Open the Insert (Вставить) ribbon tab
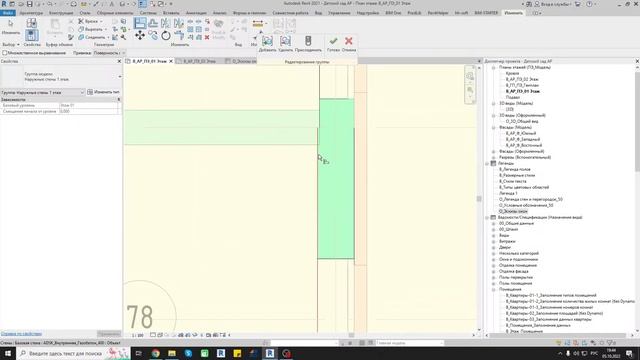Image resolution: width=640 pixels, height=360 pixels. [171, 13]
